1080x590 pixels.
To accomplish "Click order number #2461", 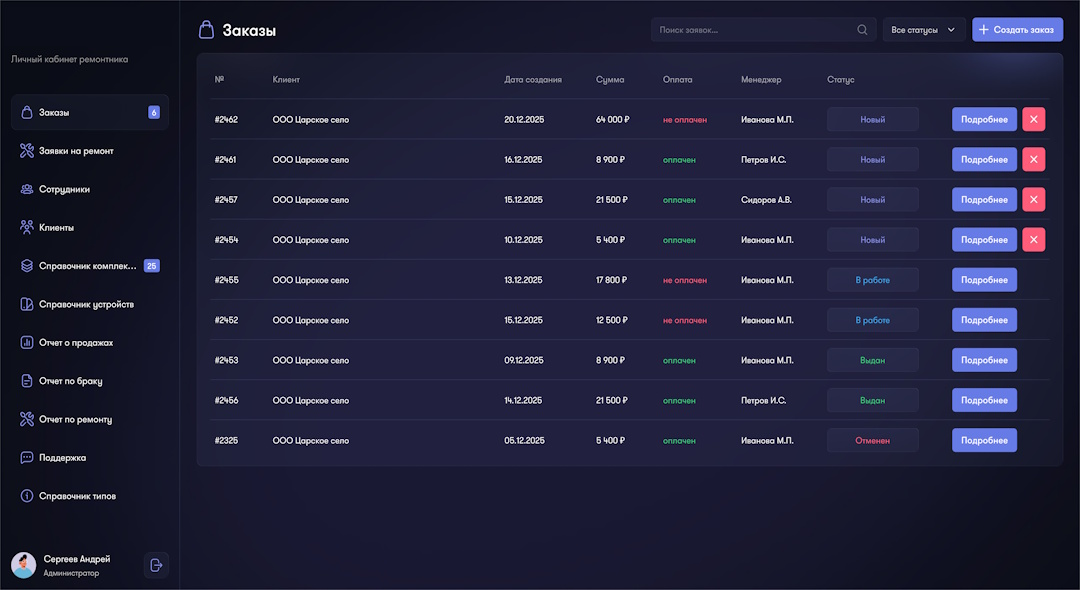I will click(x=225, y=160).
